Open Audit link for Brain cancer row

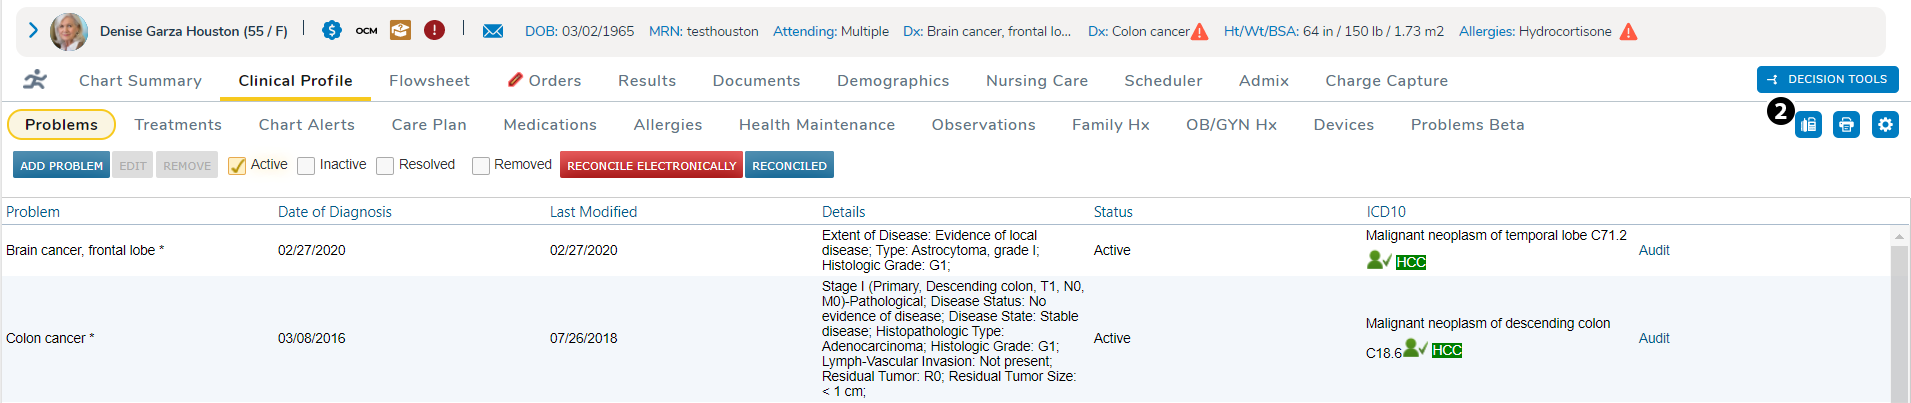(x=1654, y=250)
